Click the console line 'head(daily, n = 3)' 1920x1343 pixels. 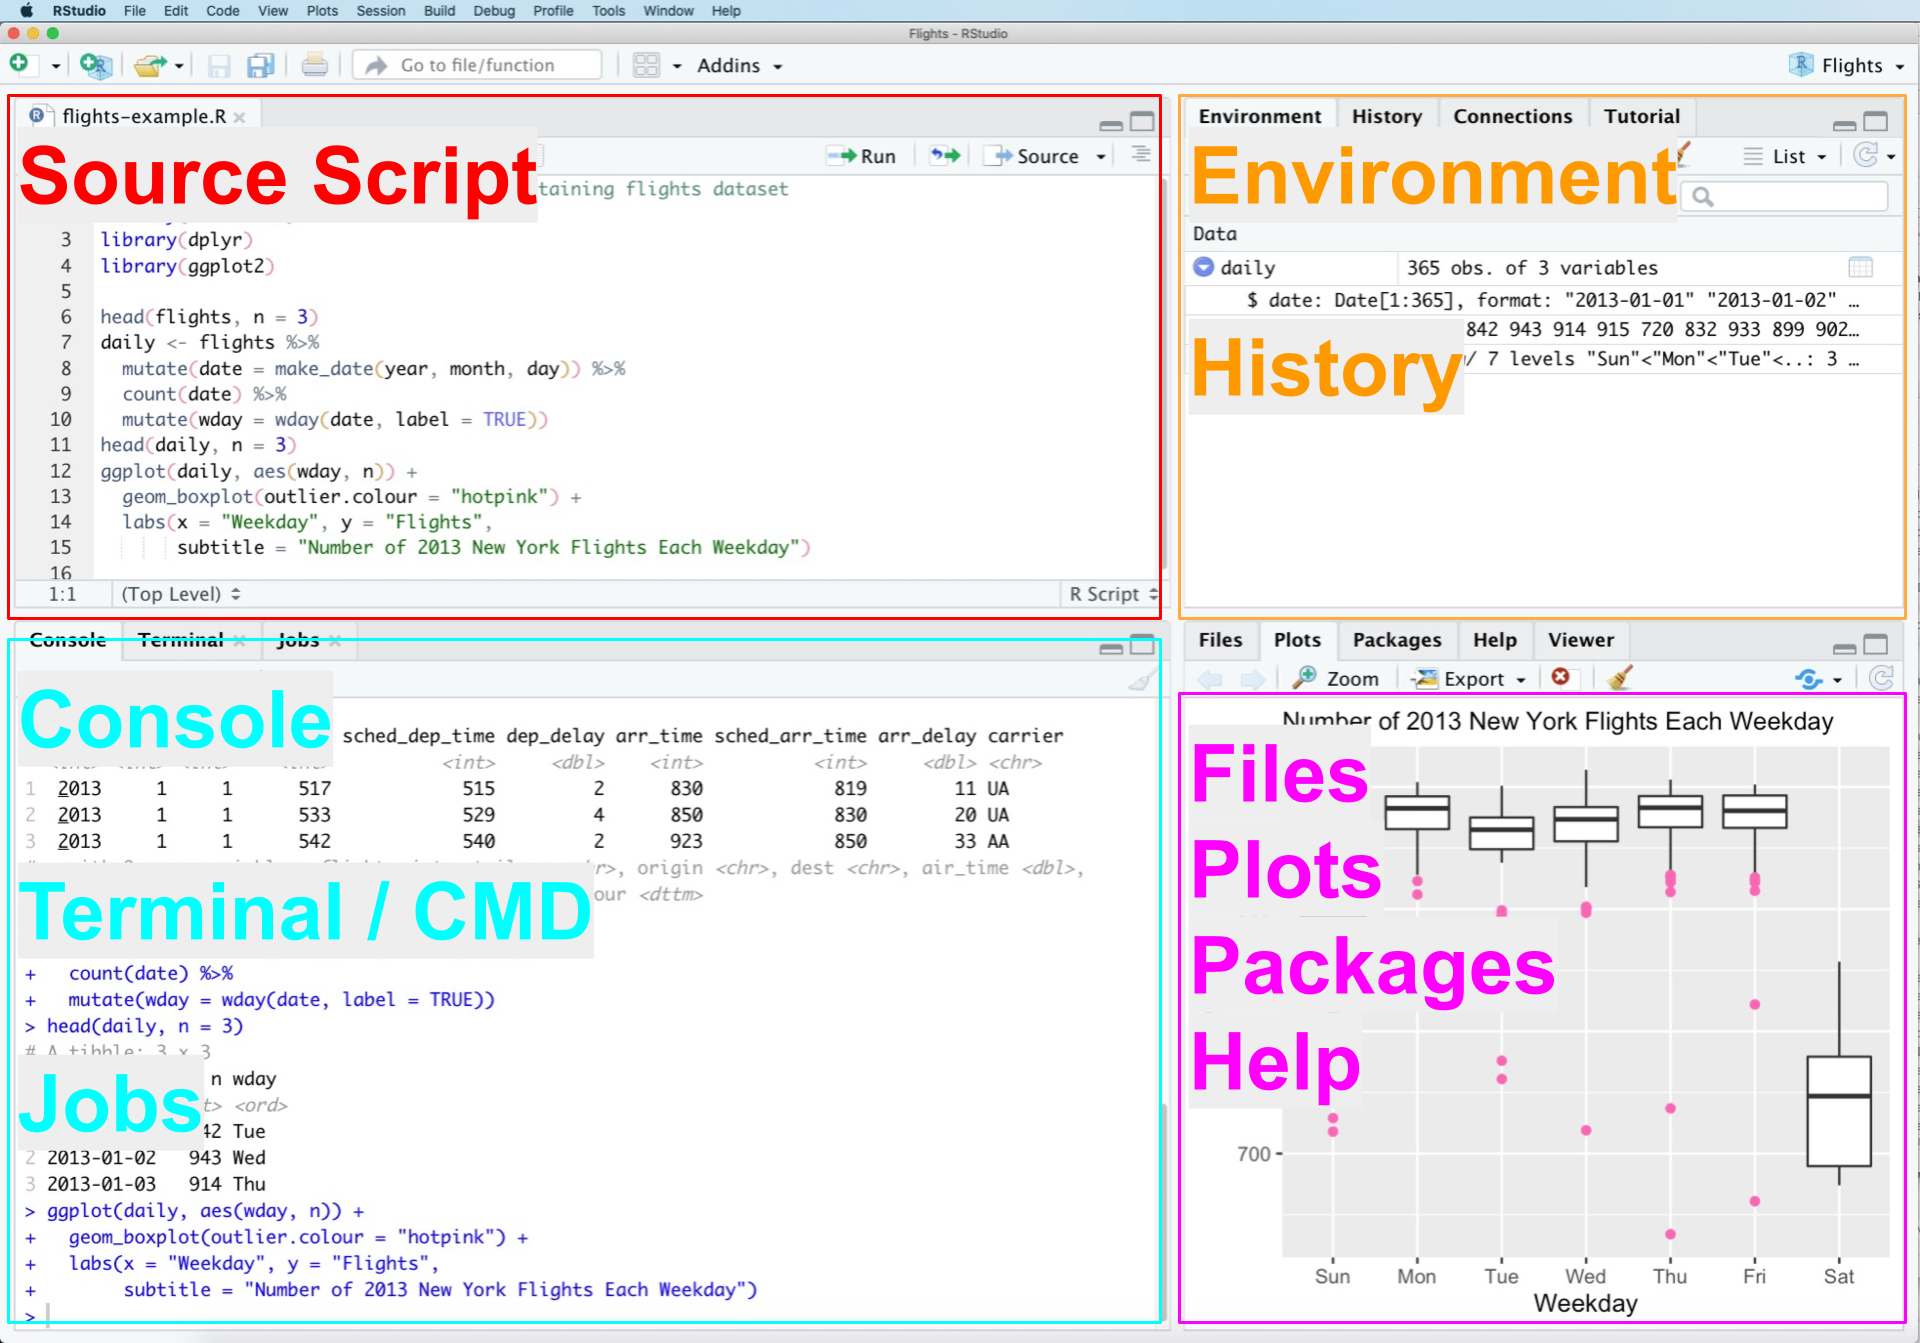(x=145, y=1026)
